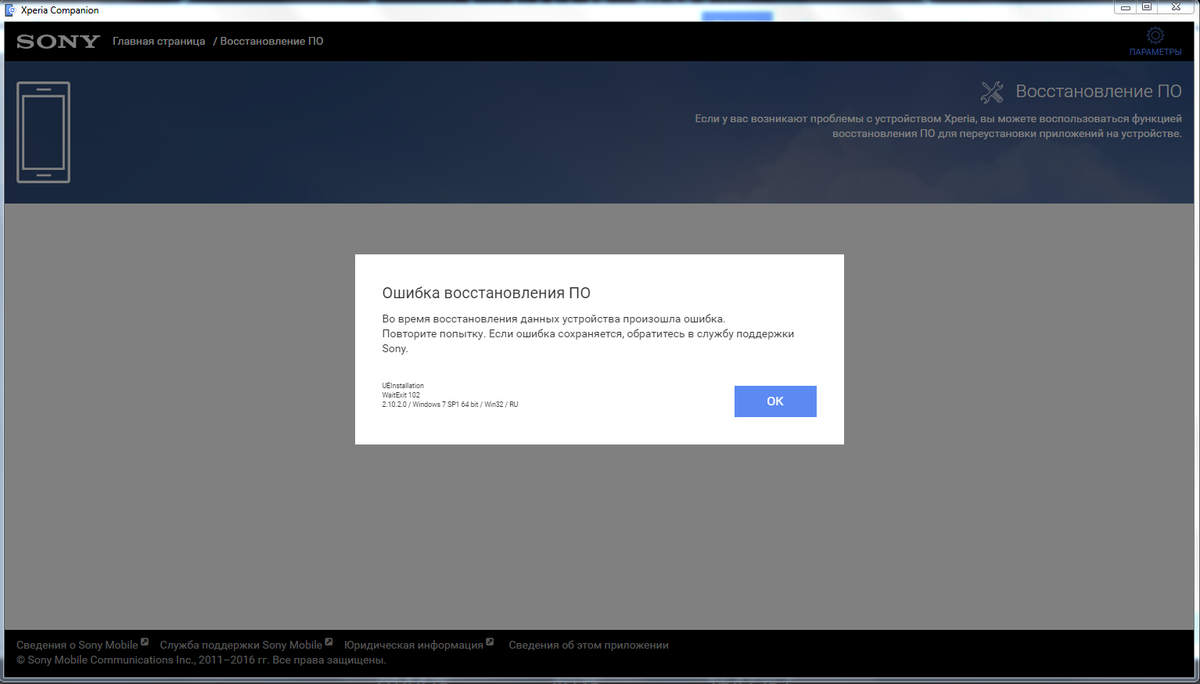Open the Параметры gear icon
Screen dimensions: 1200x684
pos(1154,36)
